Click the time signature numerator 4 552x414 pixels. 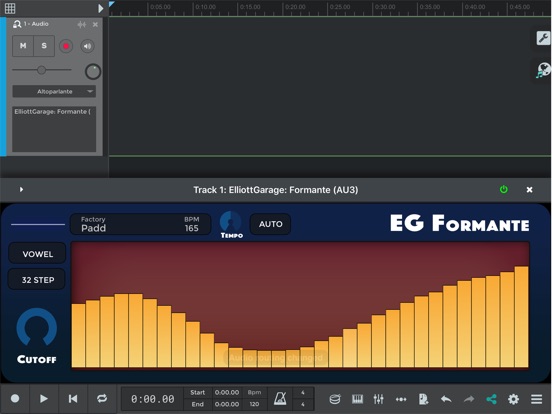pos(303,393)
